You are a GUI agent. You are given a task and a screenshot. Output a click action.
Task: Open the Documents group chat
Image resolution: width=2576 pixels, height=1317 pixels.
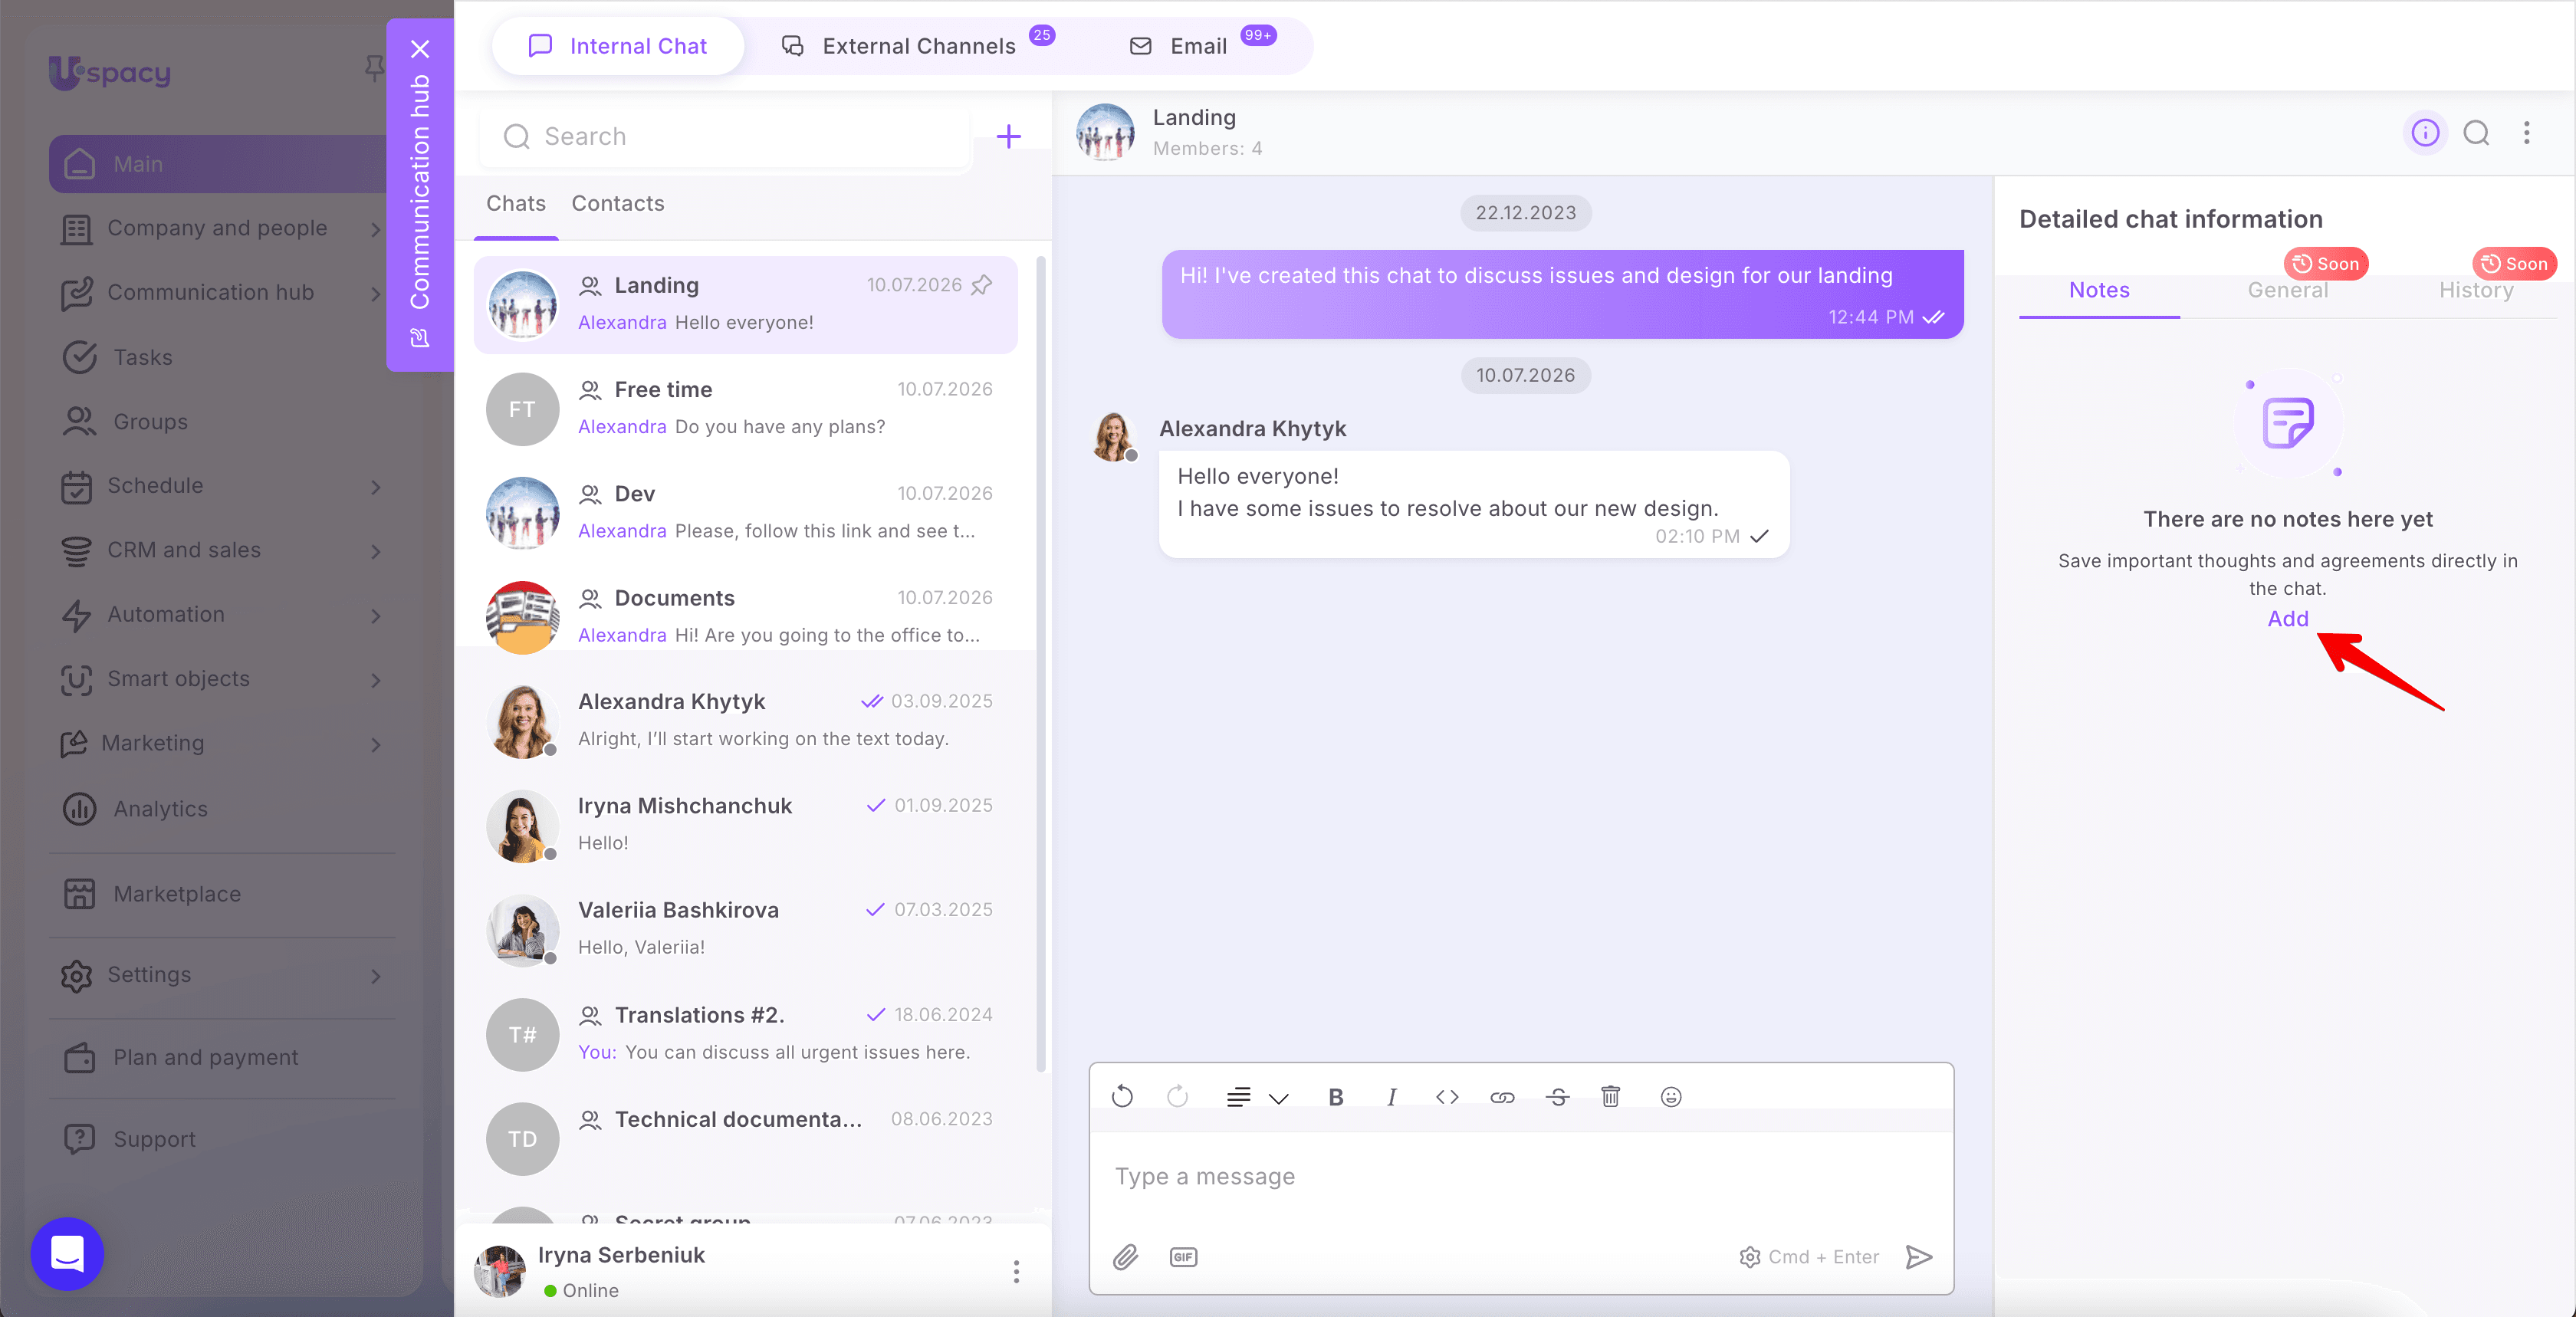click(746, 617)
